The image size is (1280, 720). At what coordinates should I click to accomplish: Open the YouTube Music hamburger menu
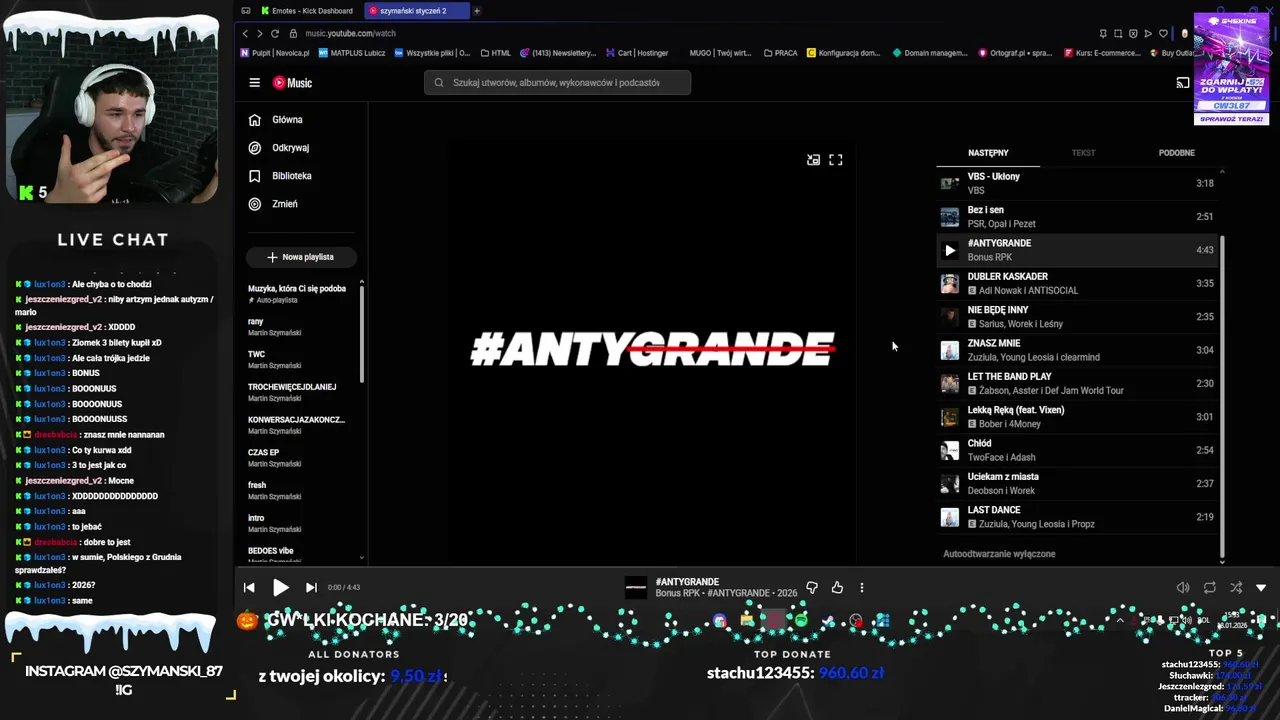(255, 83)
